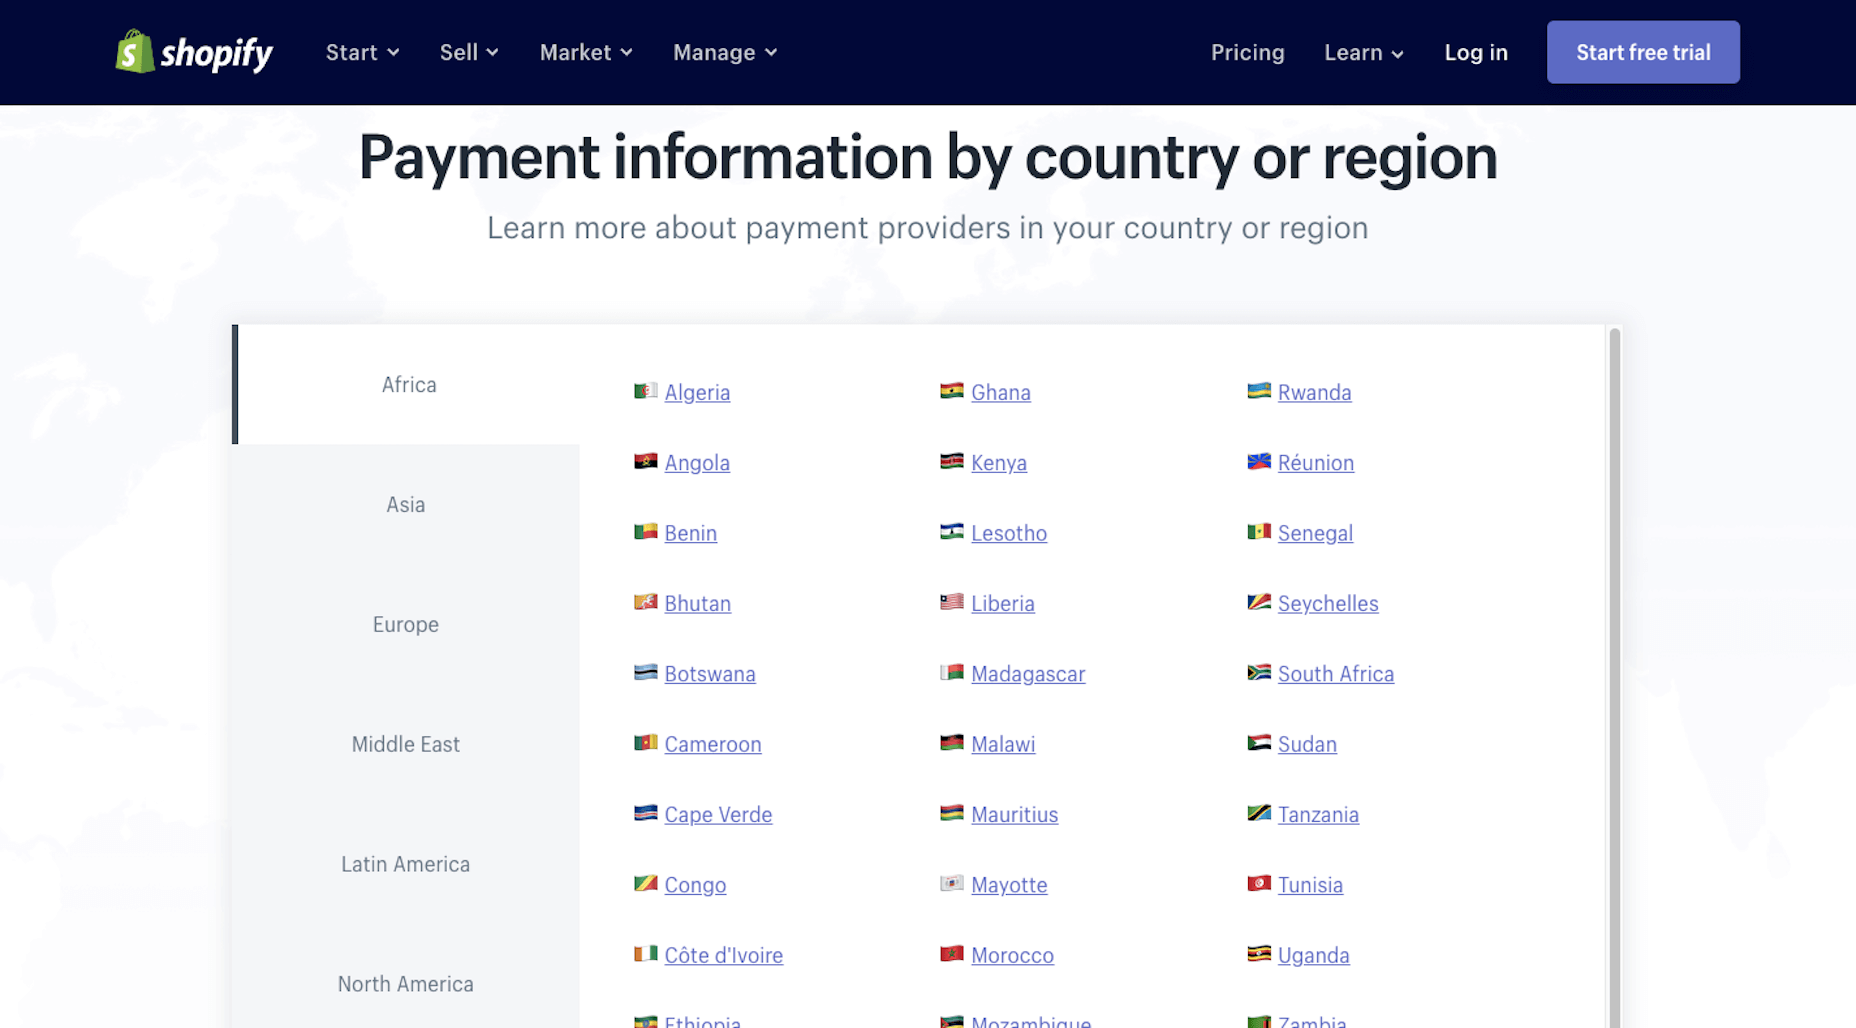
Task: Click the Botswana flag icon
Action: point(645,672)
